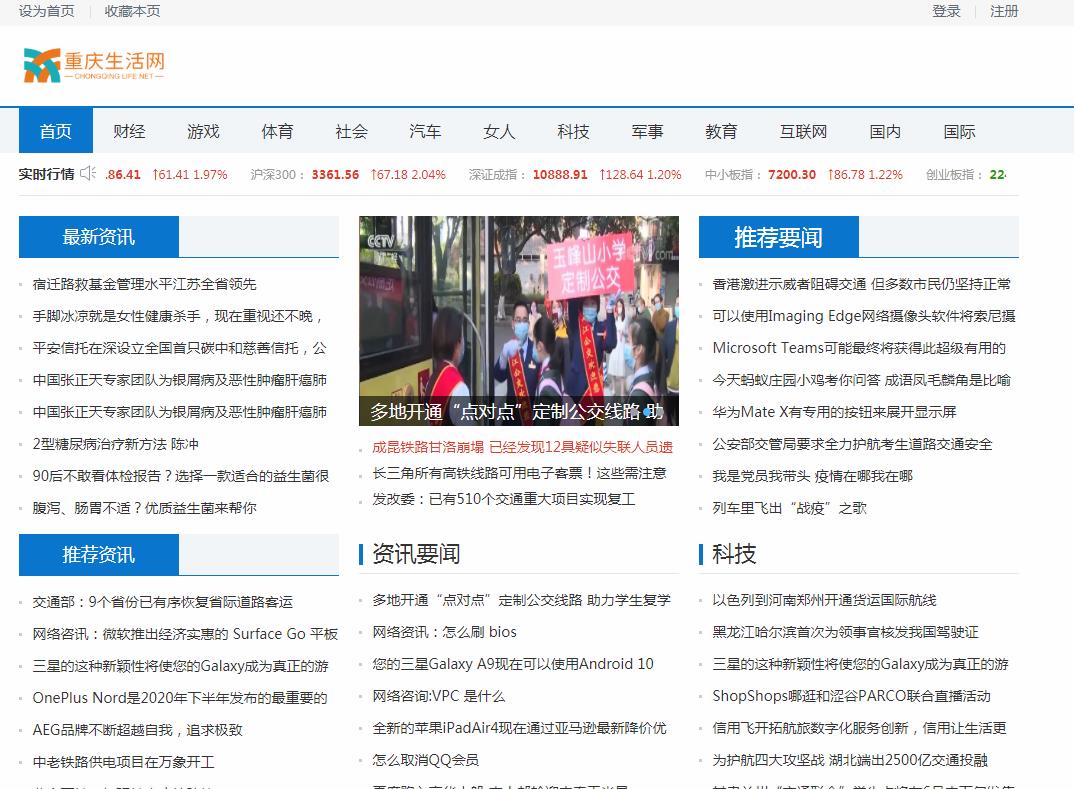Open the 首页 navigation tab

pyautogui.click(x=55, y=131)
